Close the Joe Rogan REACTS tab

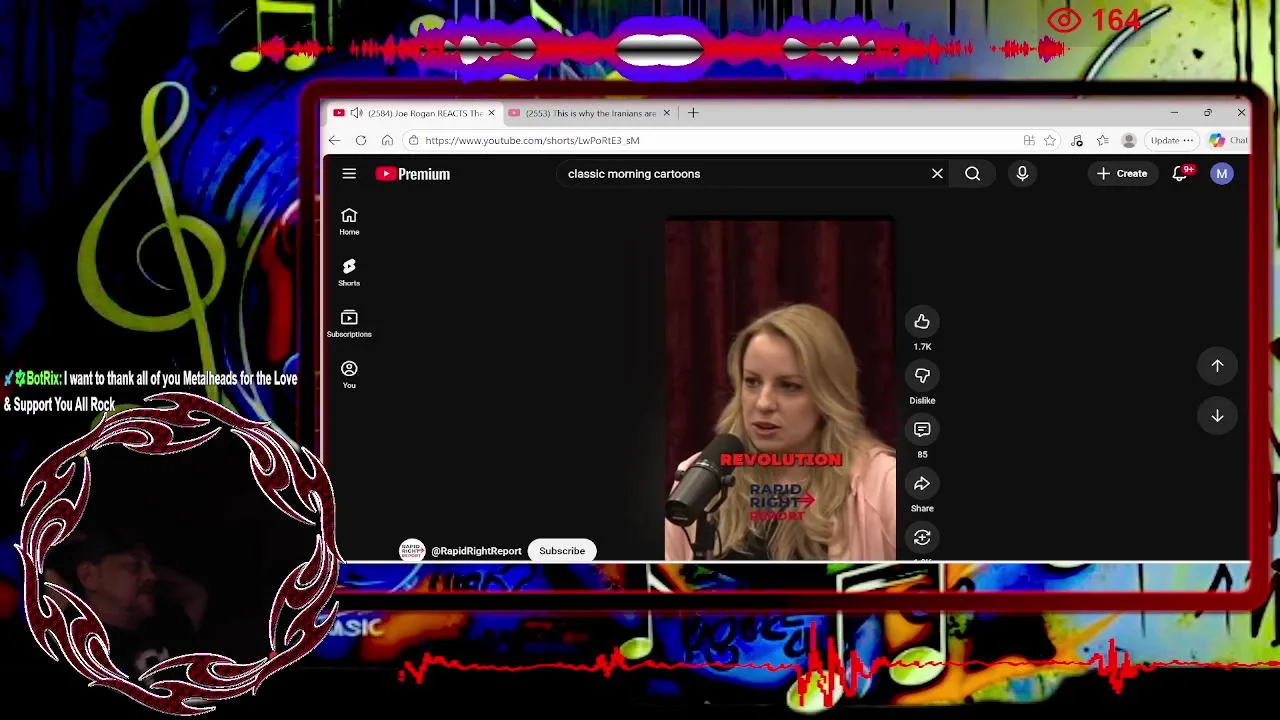pos(491,113)
